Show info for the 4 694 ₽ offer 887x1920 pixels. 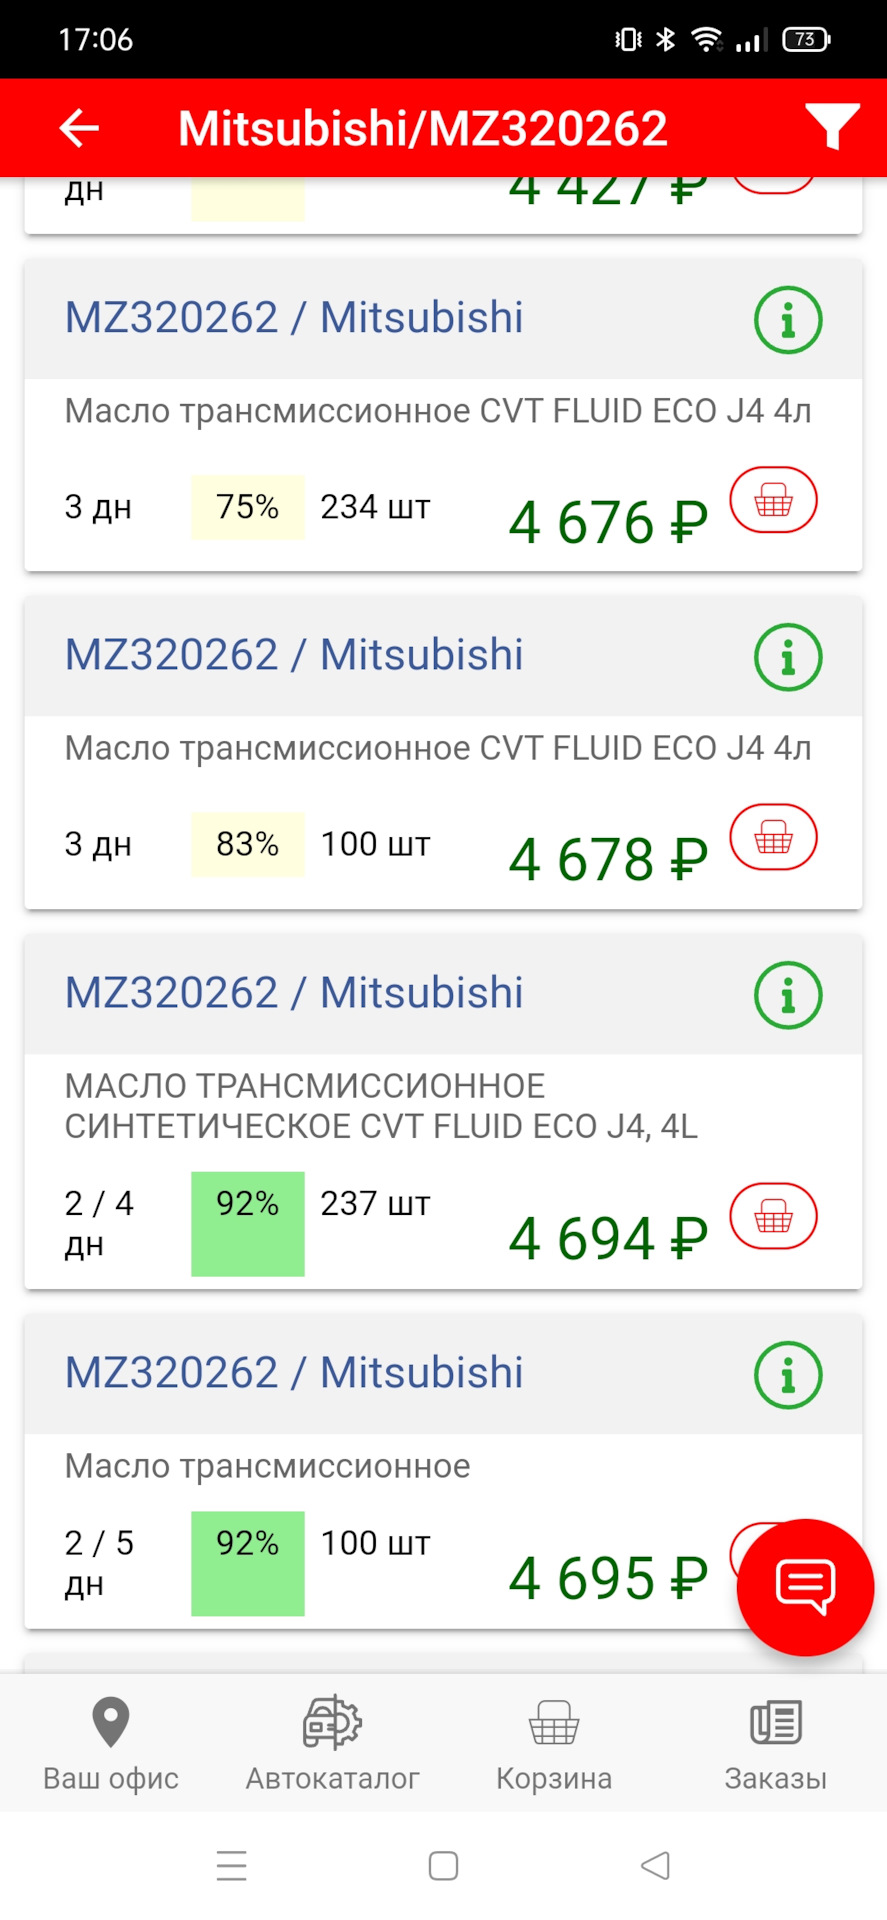point(788,995)
